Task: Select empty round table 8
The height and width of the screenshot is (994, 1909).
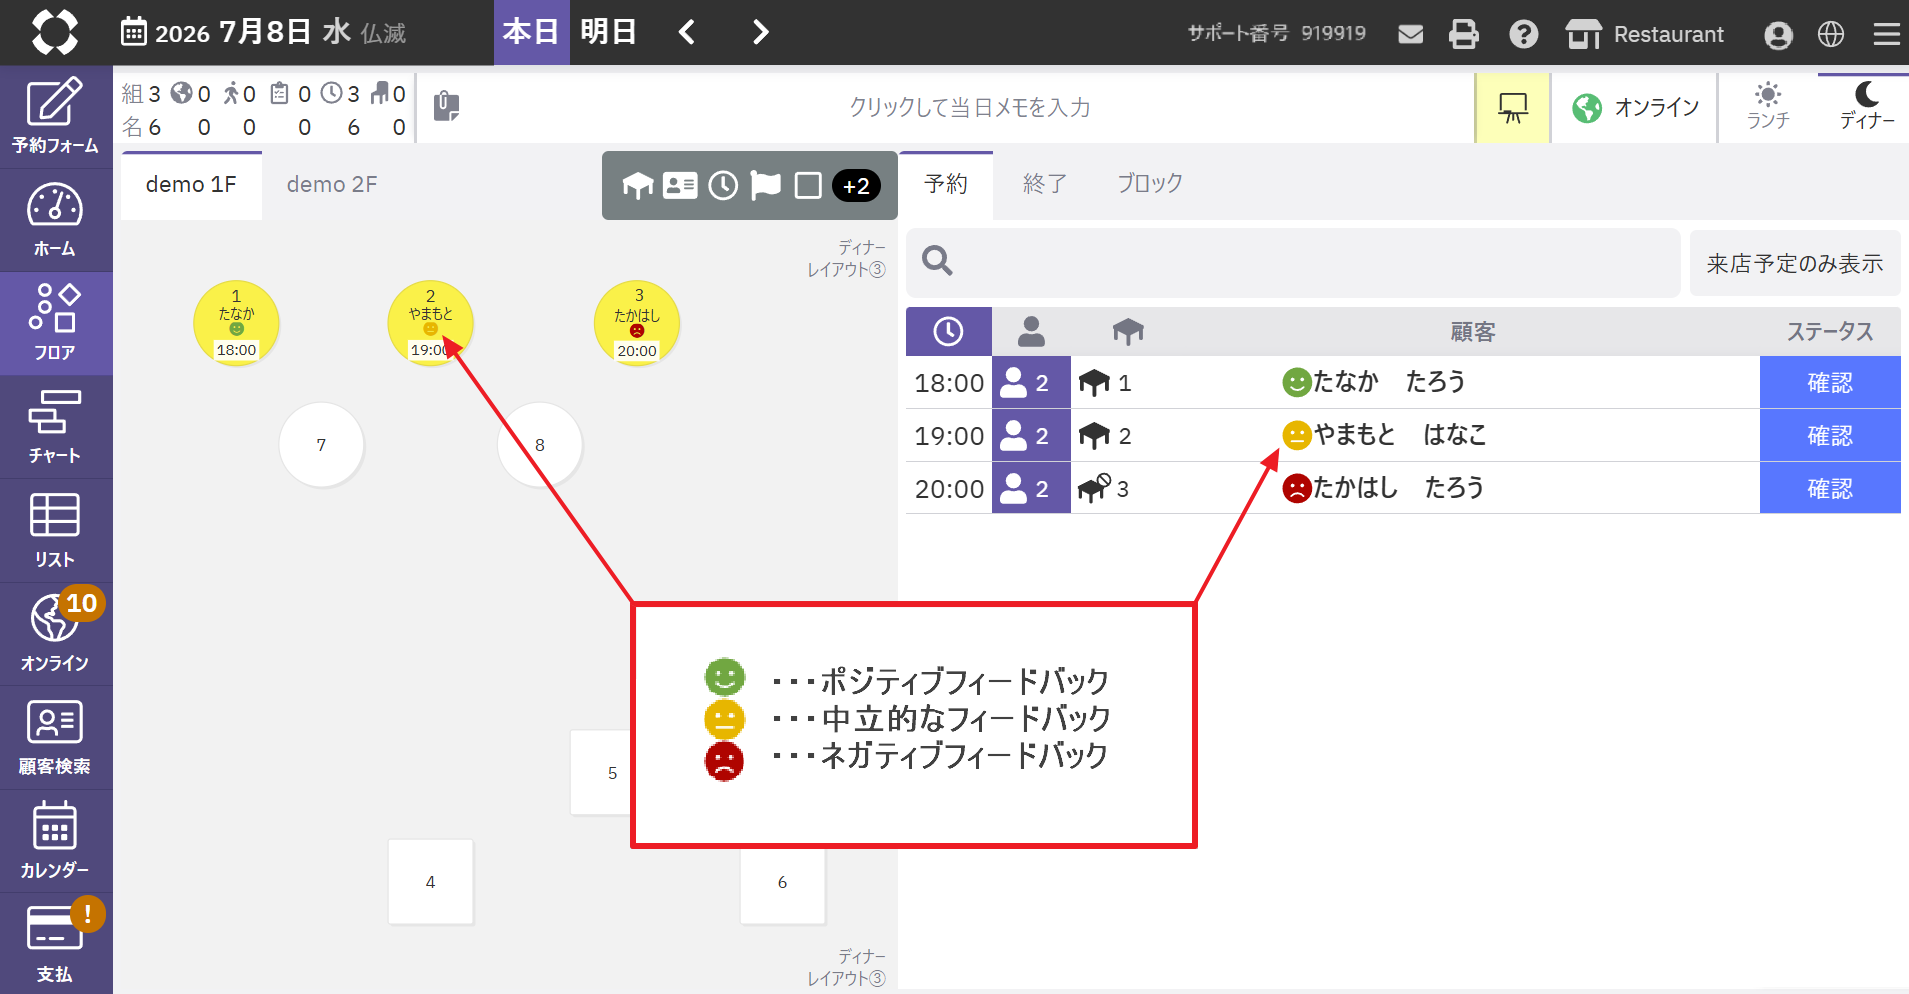Action: (540, 445)
